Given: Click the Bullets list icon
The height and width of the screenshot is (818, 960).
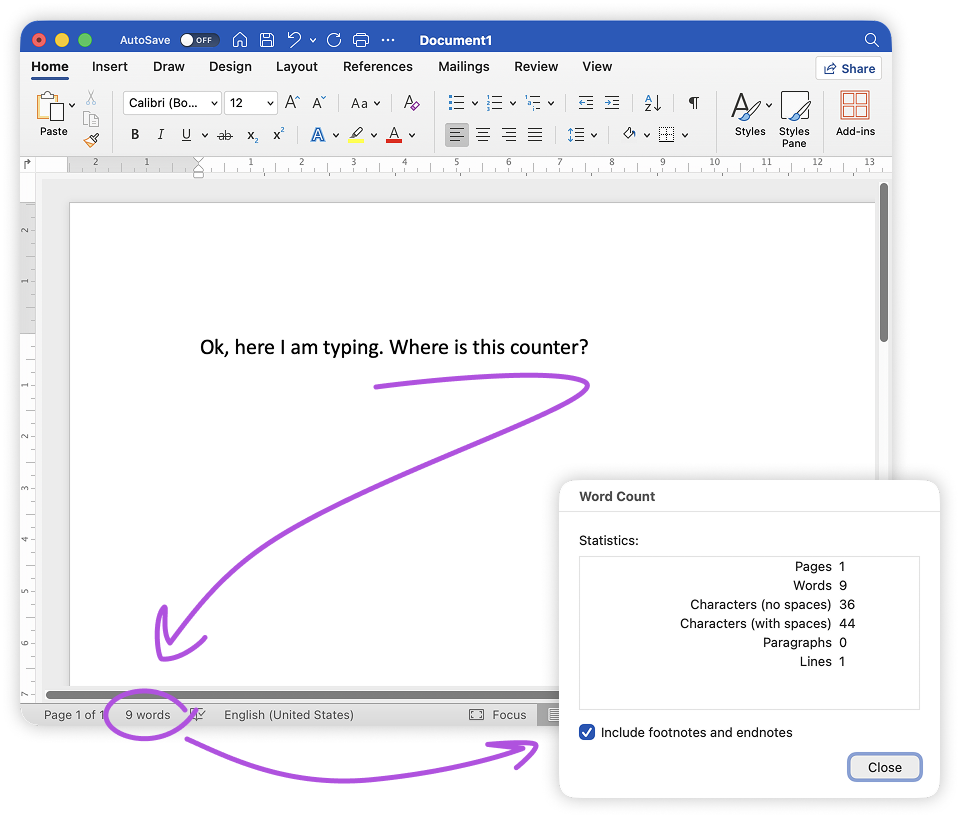Looking at the screenshot, I should (x=456, y=103).
